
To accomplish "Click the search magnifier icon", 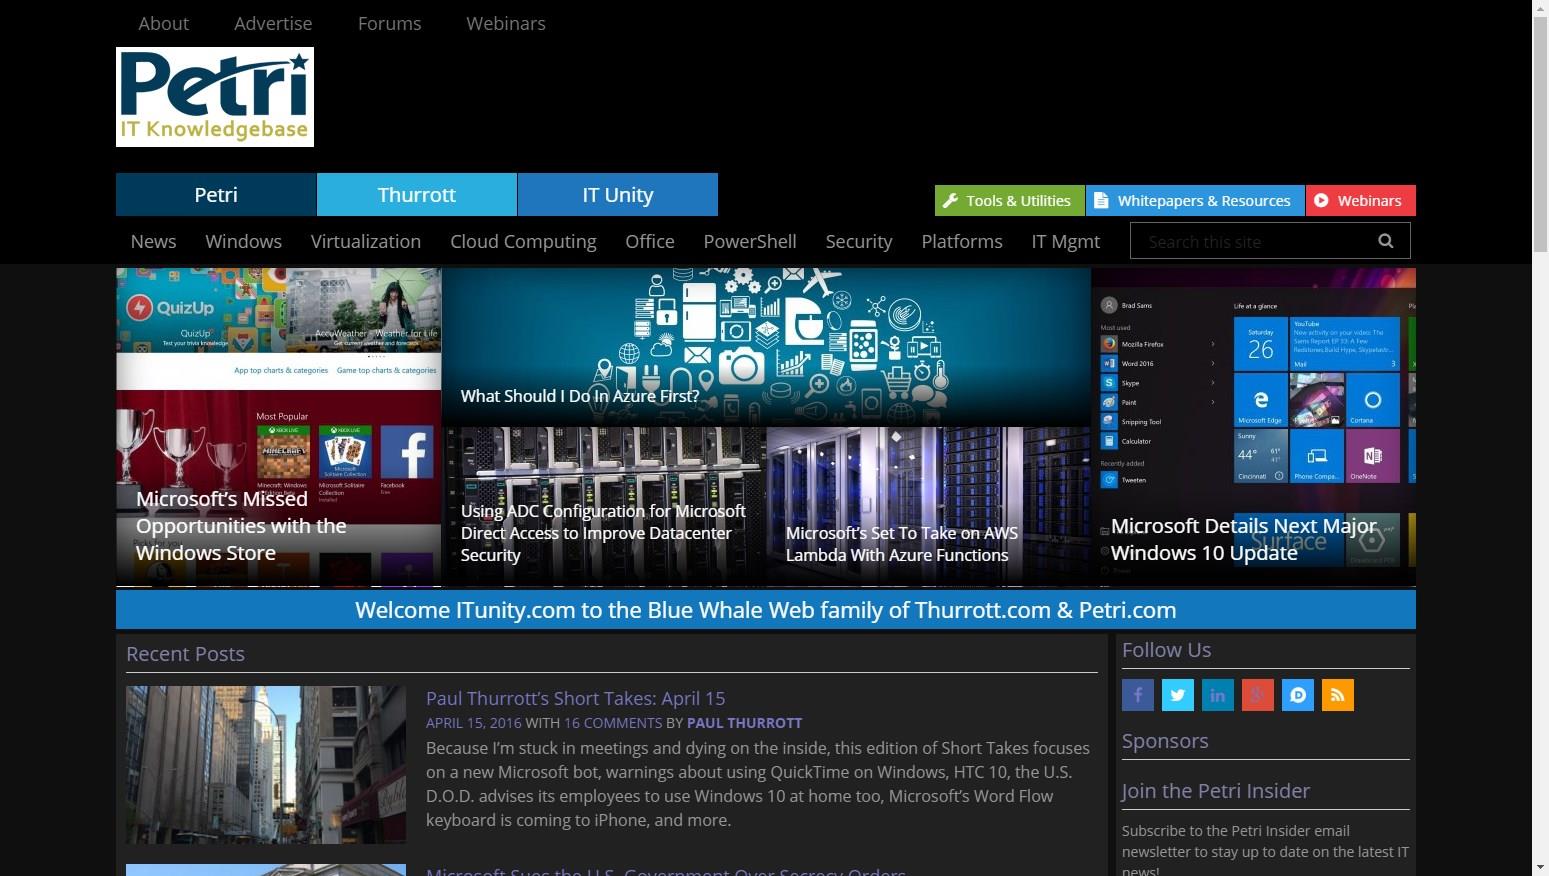I will [1386, 241].
